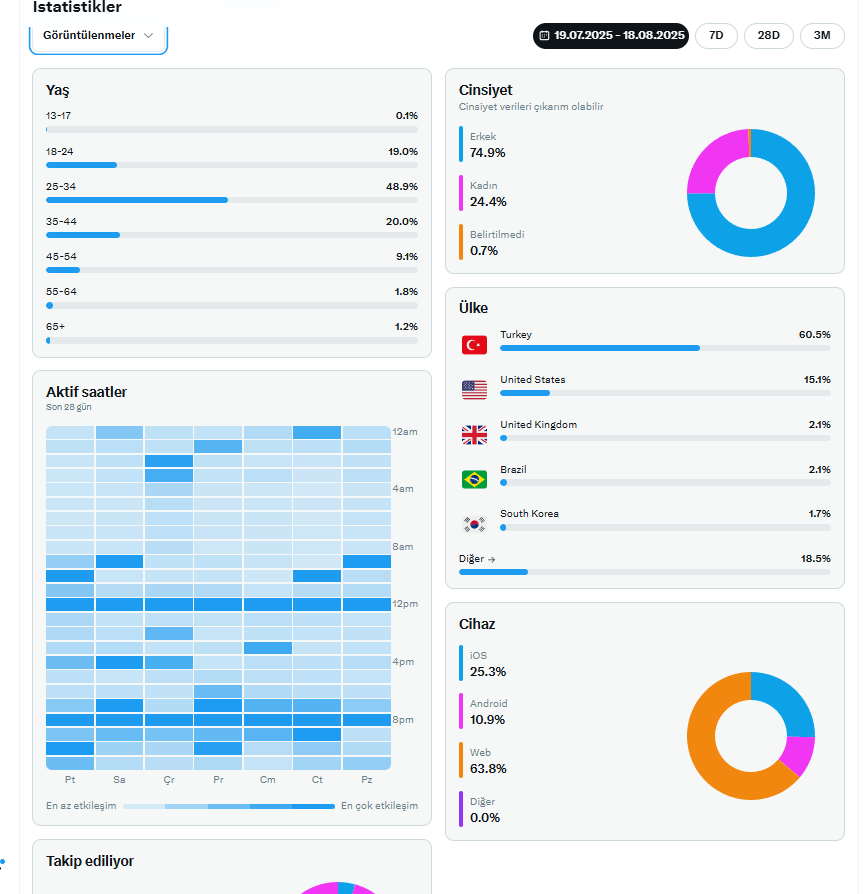Open the Görüntülenmeler metric dropdown
This screenshot has width=866, height=894.
pyautogui.click(x=98, y=37)
